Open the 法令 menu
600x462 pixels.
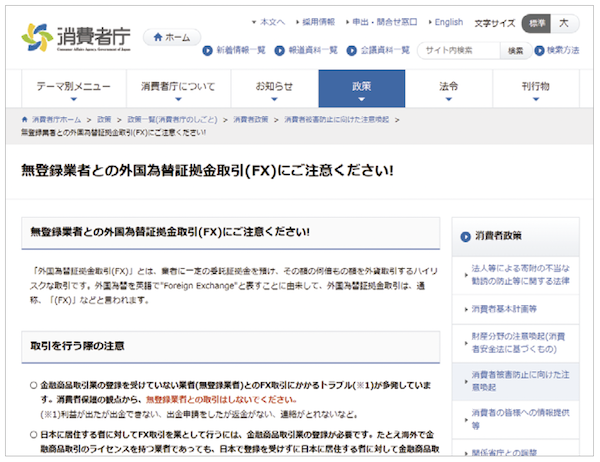pyautogui.click(x=448, y=88)
